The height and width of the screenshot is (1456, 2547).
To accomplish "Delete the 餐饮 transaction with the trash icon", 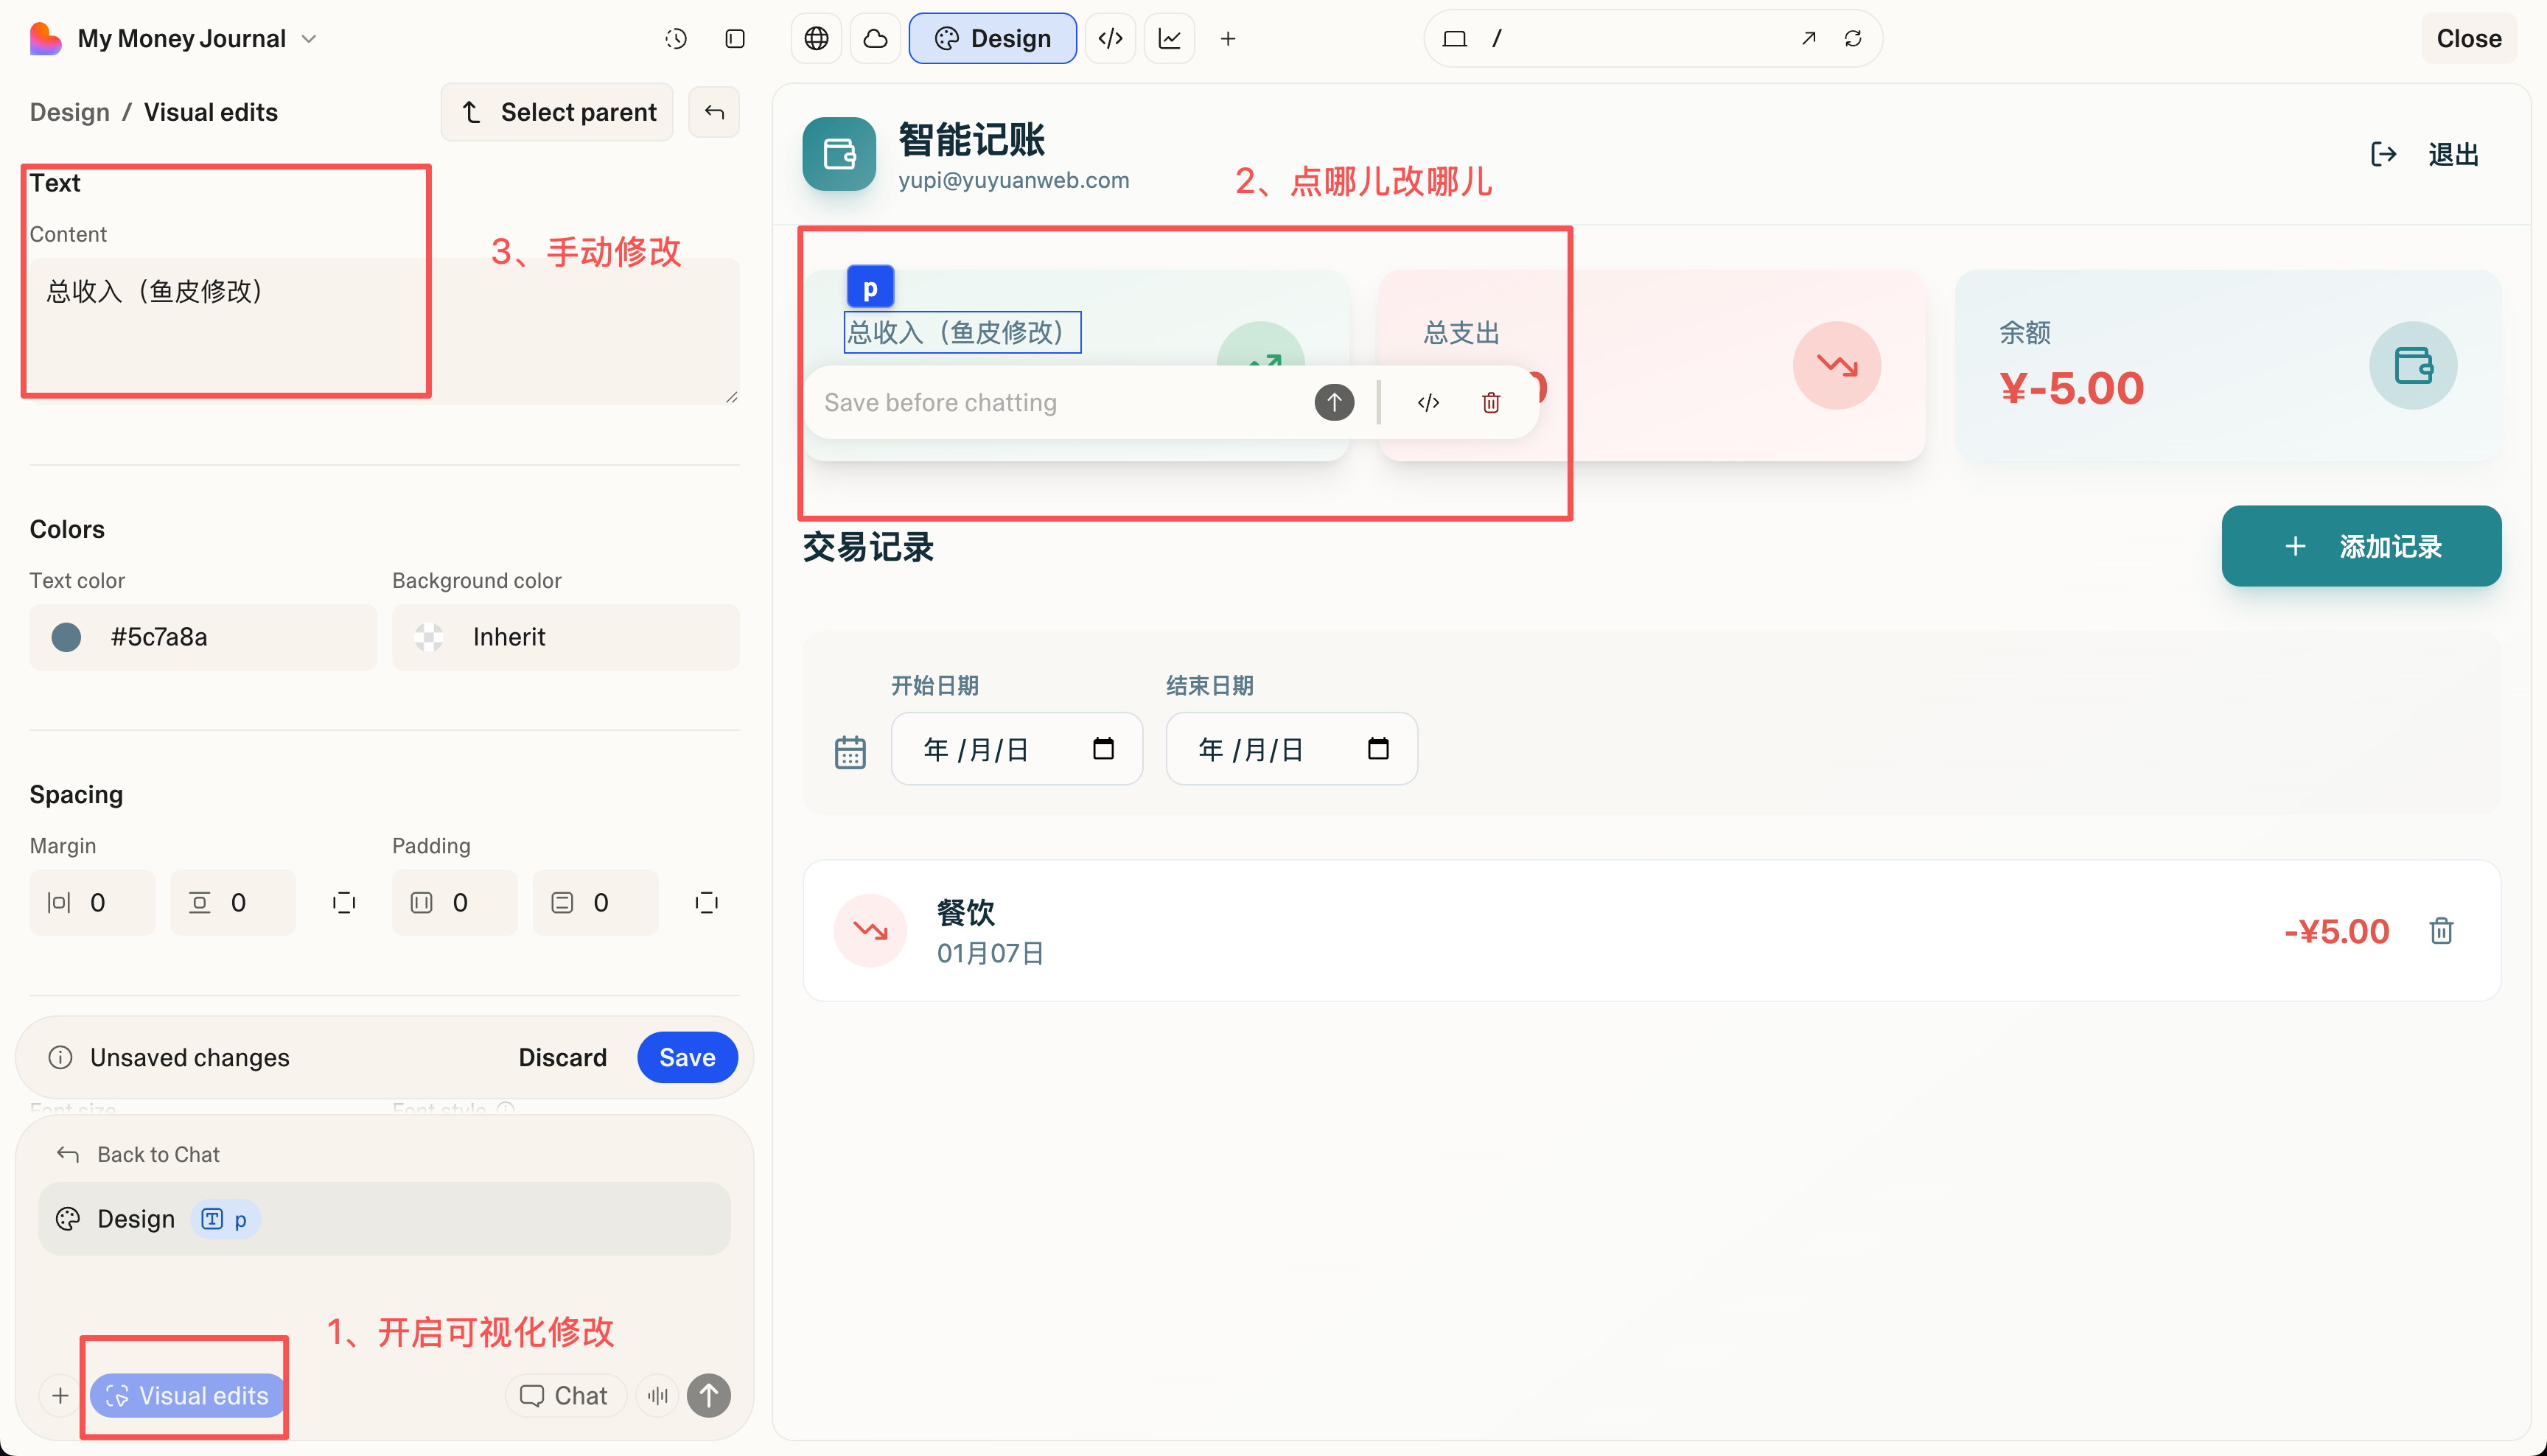I will click(2441, 931).
